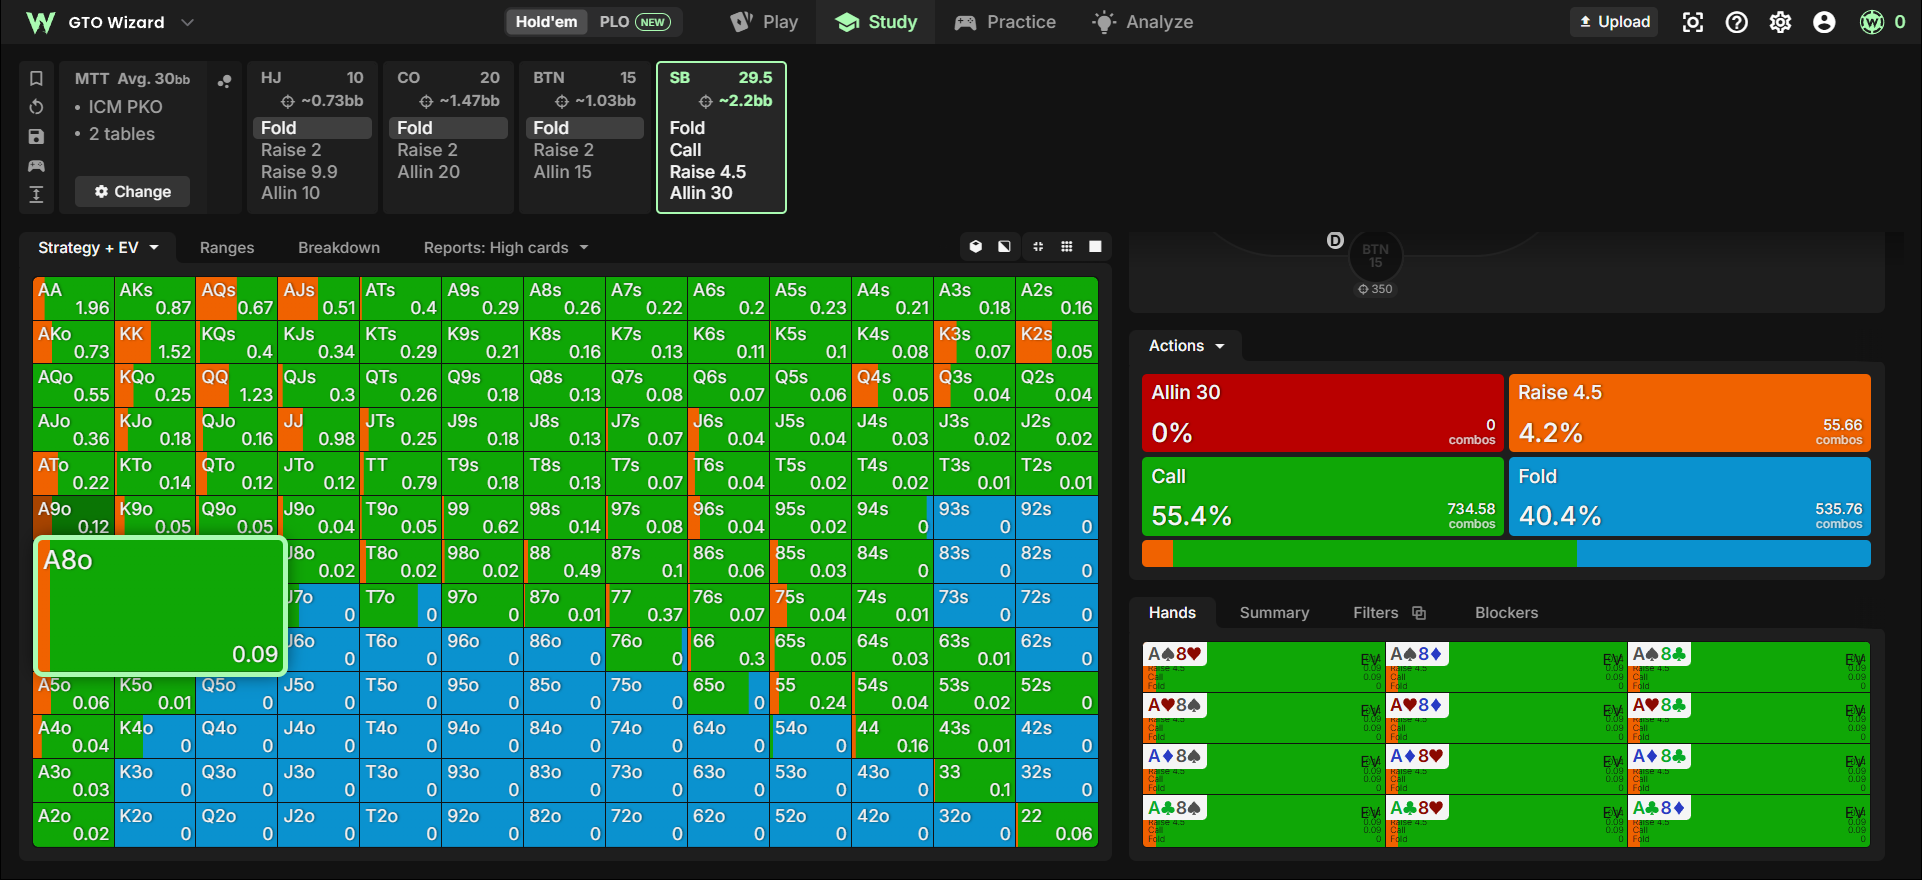Open the Blockers tab
1922x880 pixels.
(x=1506, y=613)
